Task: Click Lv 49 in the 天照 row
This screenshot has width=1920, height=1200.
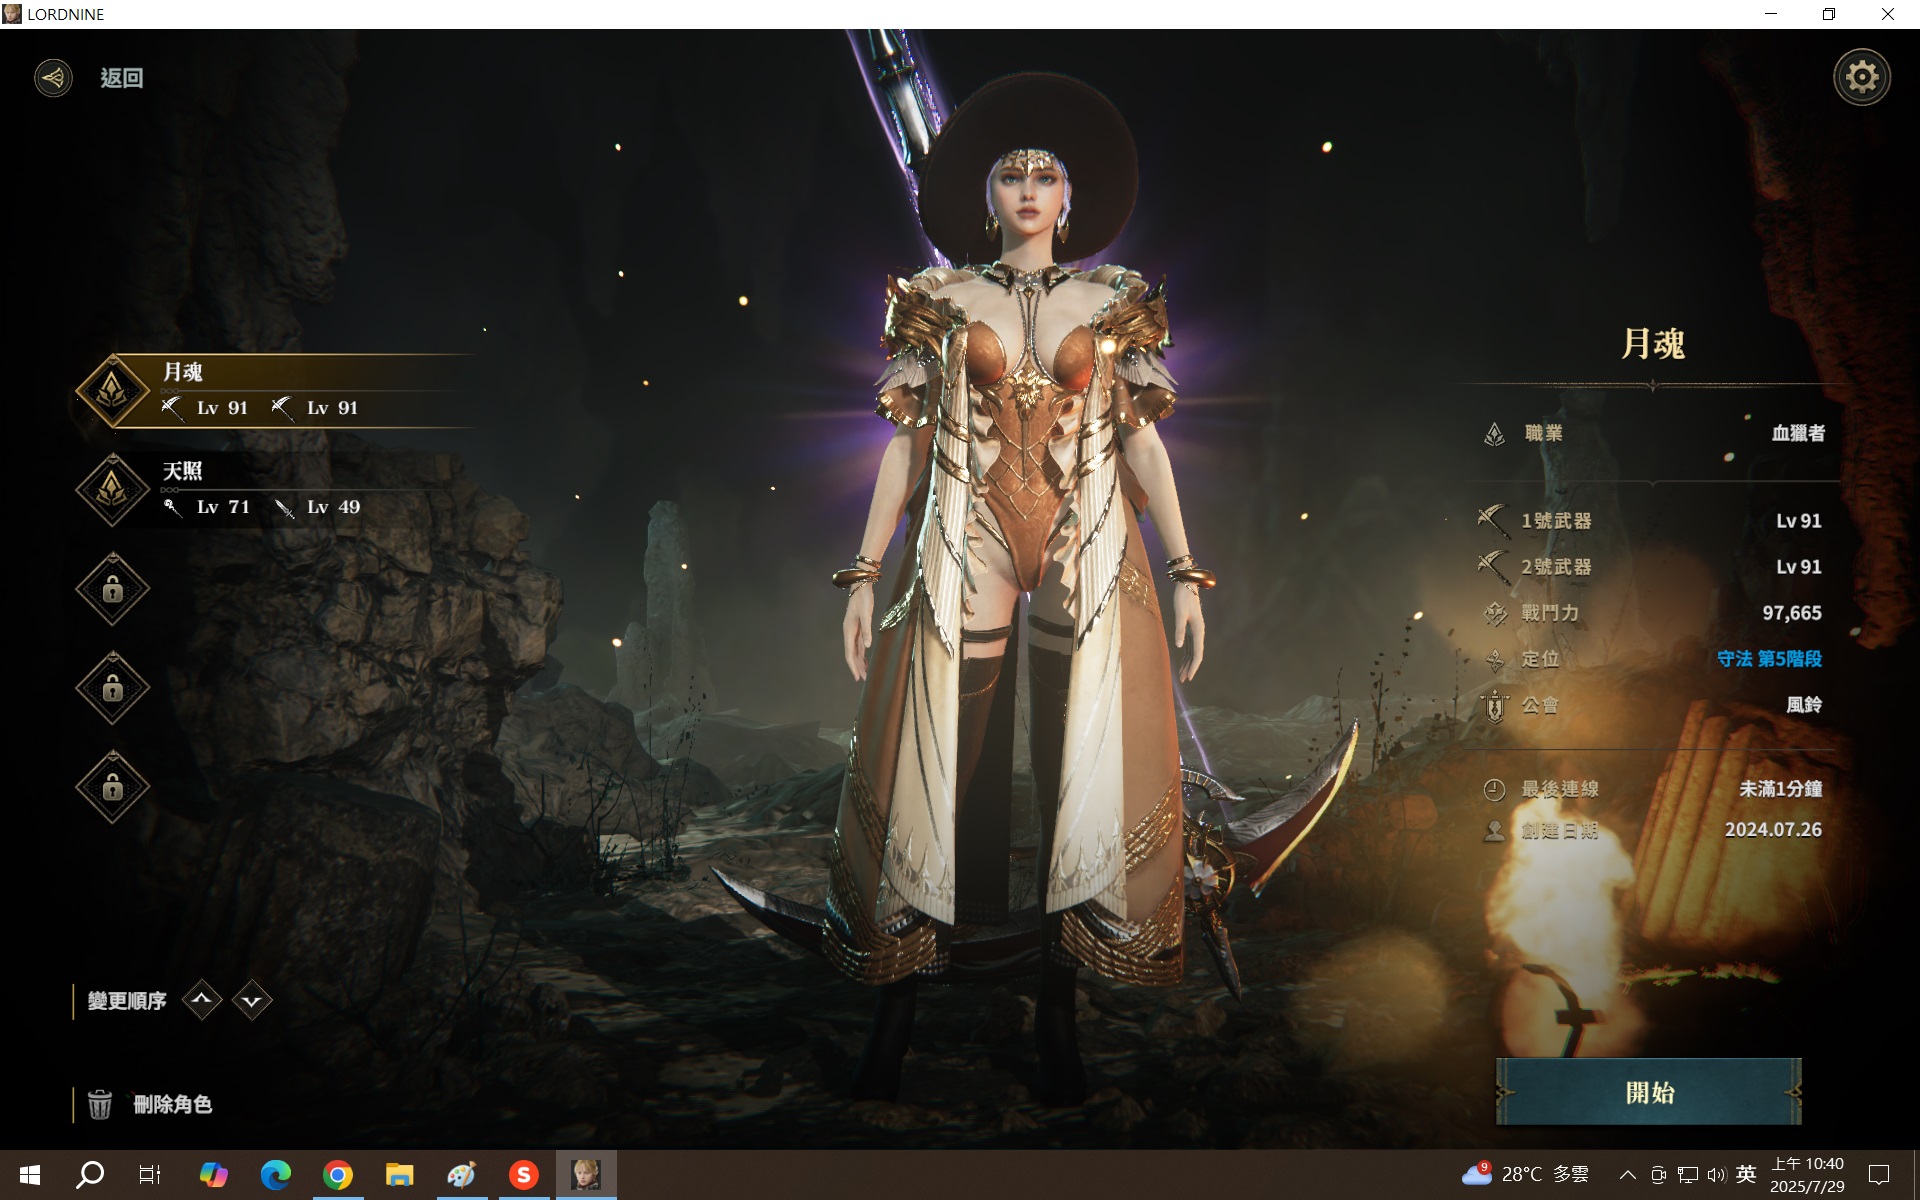Action: click(333, 507)
